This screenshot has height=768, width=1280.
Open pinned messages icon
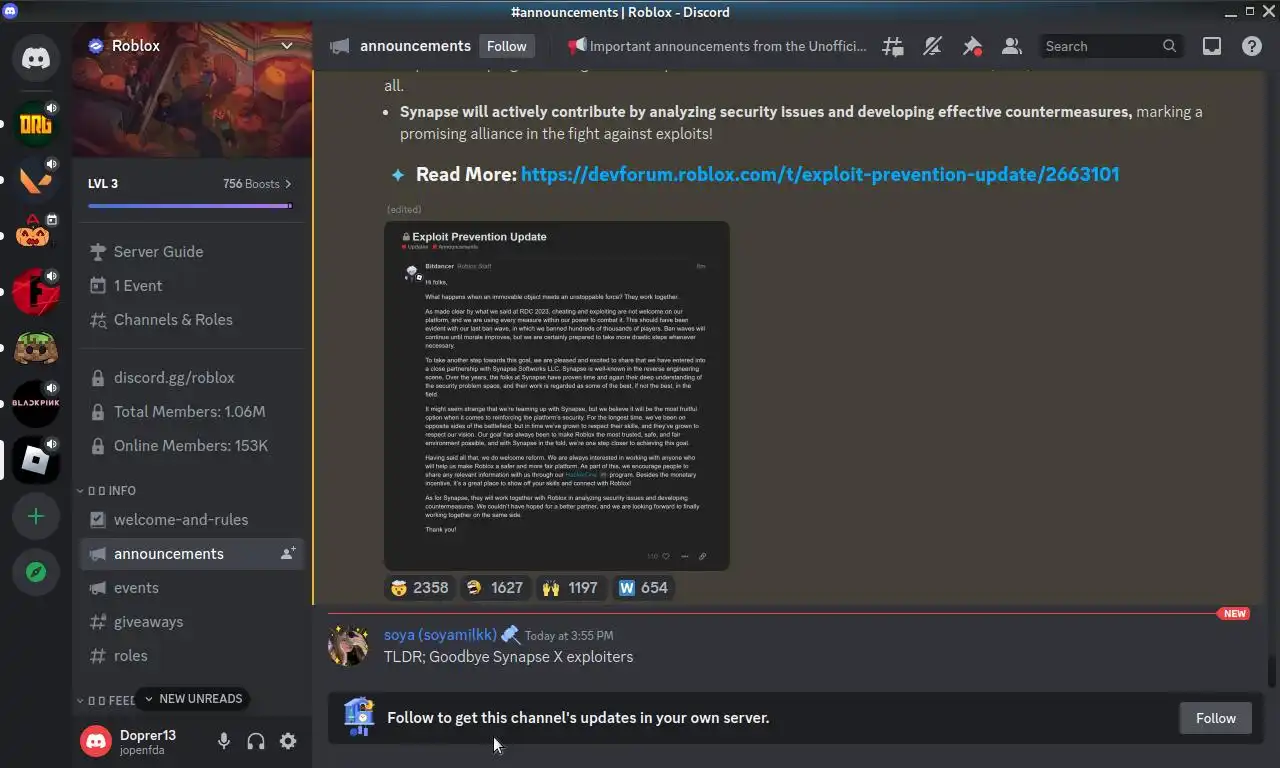(972, 46)
